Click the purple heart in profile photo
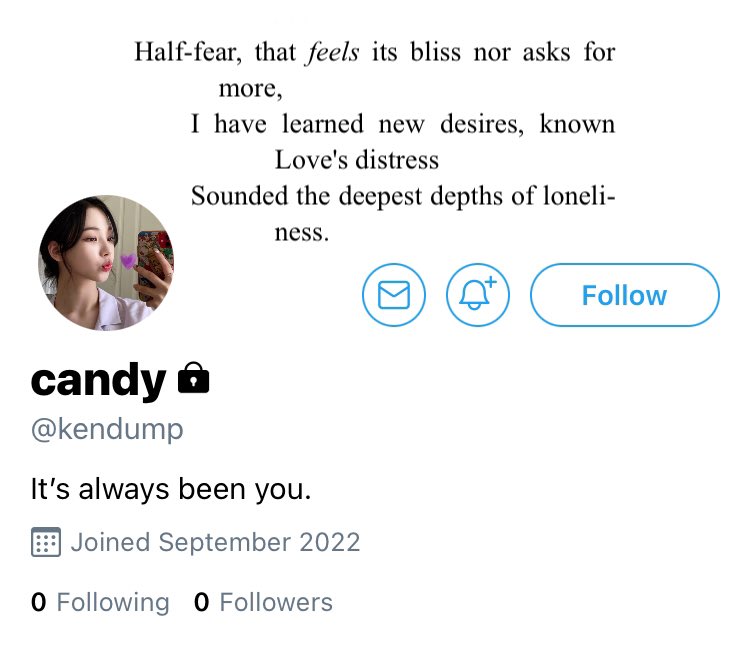The width and height of the screenshot is (750, 647). tap(128, 261)
